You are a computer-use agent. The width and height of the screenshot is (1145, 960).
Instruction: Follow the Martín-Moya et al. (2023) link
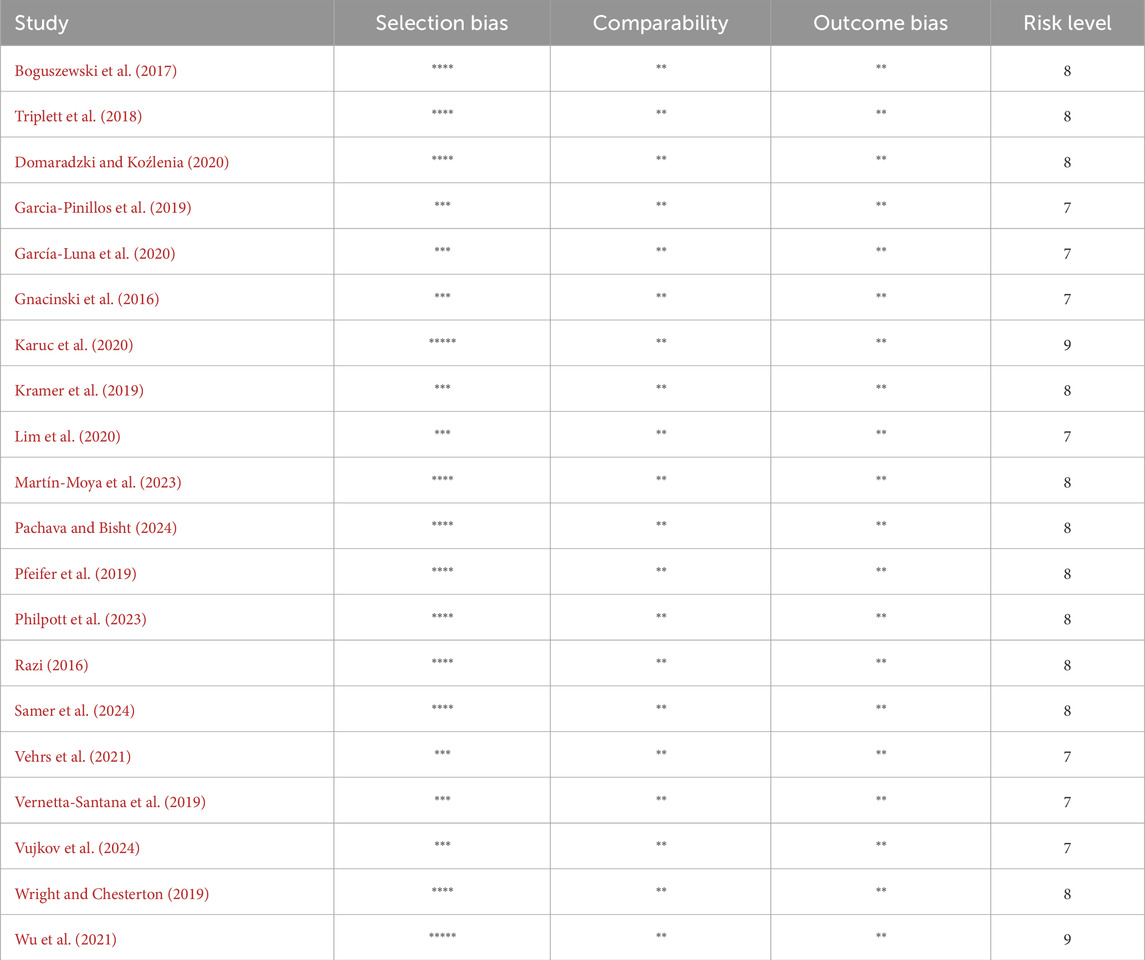98,482
